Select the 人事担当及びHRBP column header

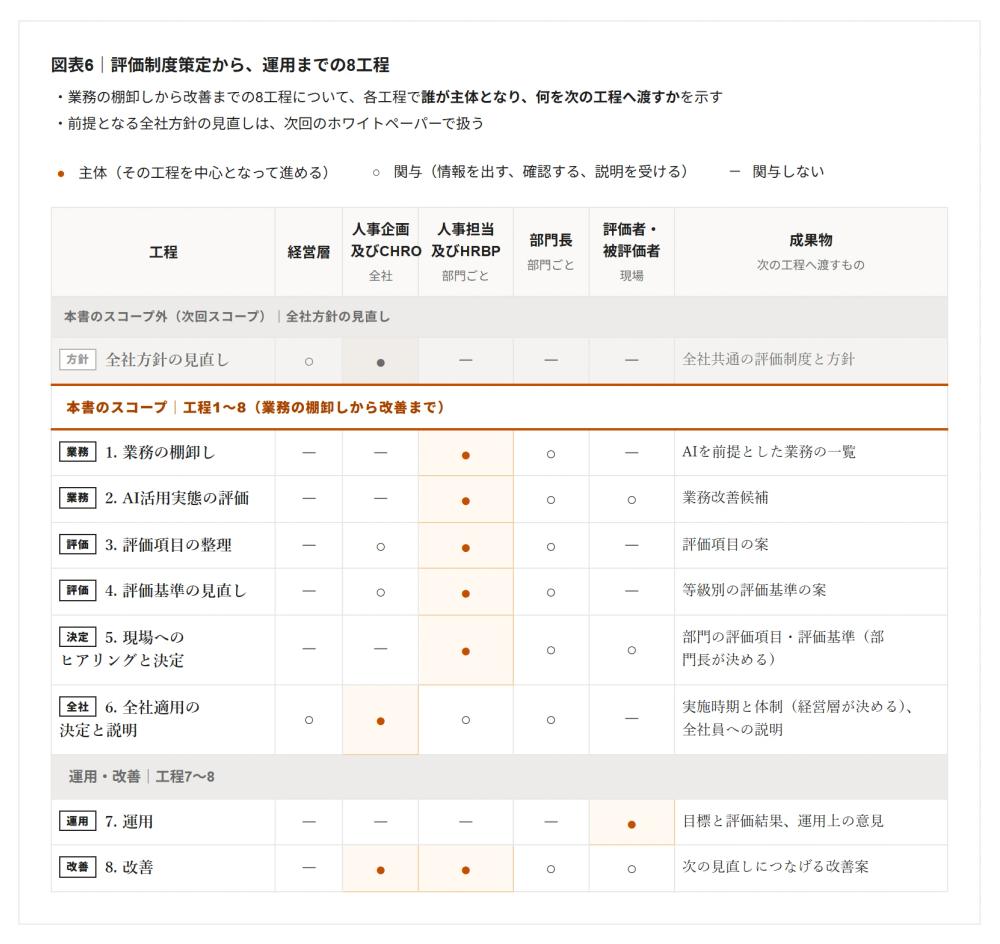[x=466, y=252]
